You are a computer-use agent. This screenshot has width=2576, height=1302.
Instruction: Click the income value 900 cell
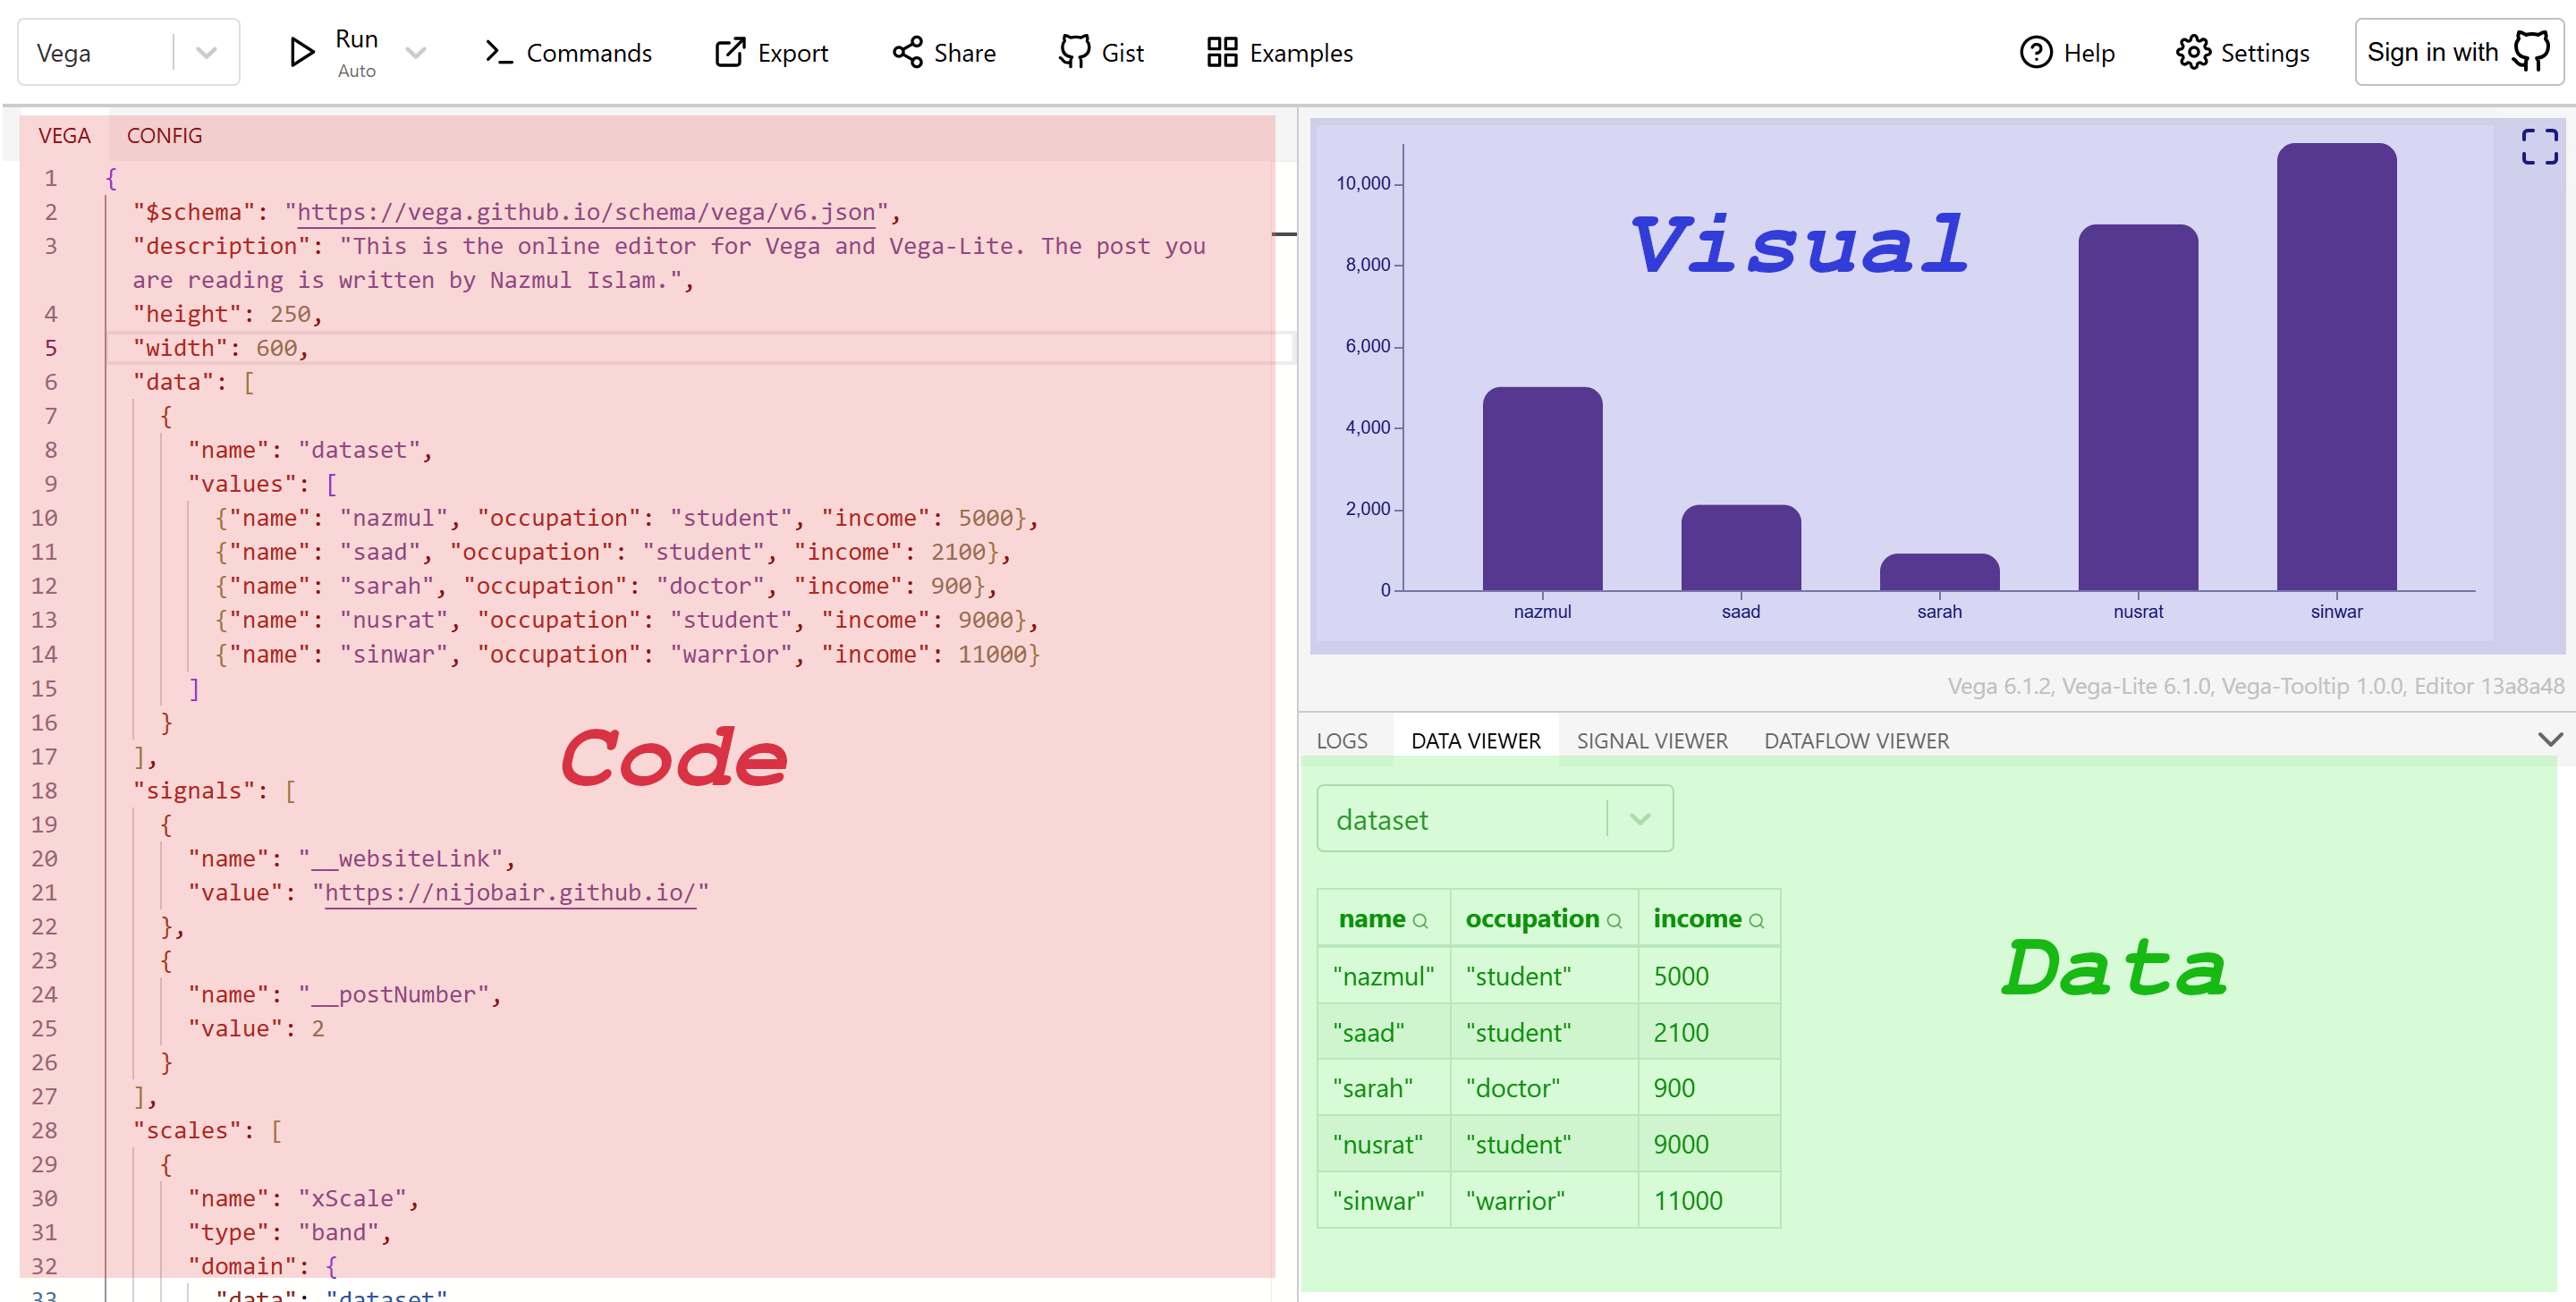[x=1709, y=1088]
